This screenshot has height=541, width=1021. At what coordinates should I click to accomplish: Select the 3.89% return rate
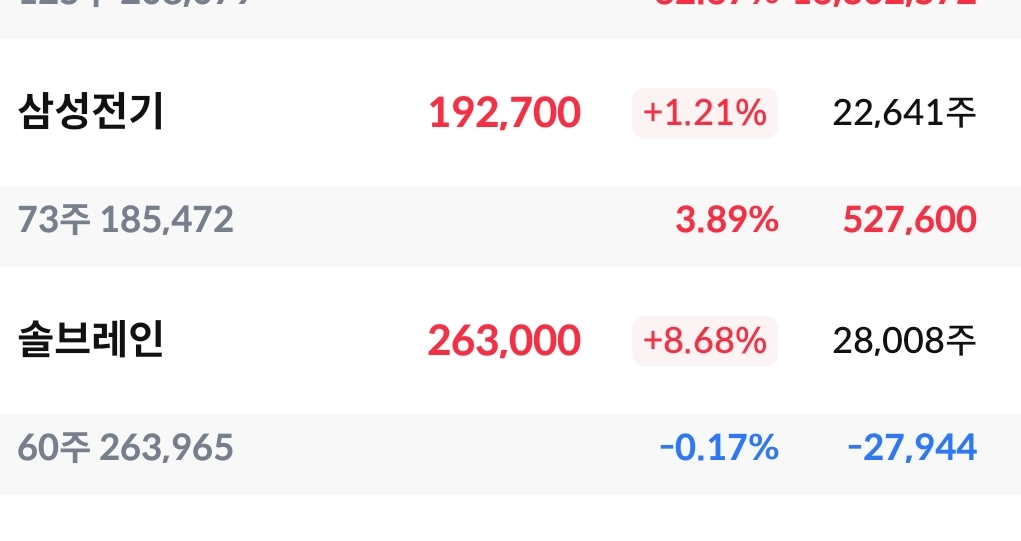tap(726, 219)
